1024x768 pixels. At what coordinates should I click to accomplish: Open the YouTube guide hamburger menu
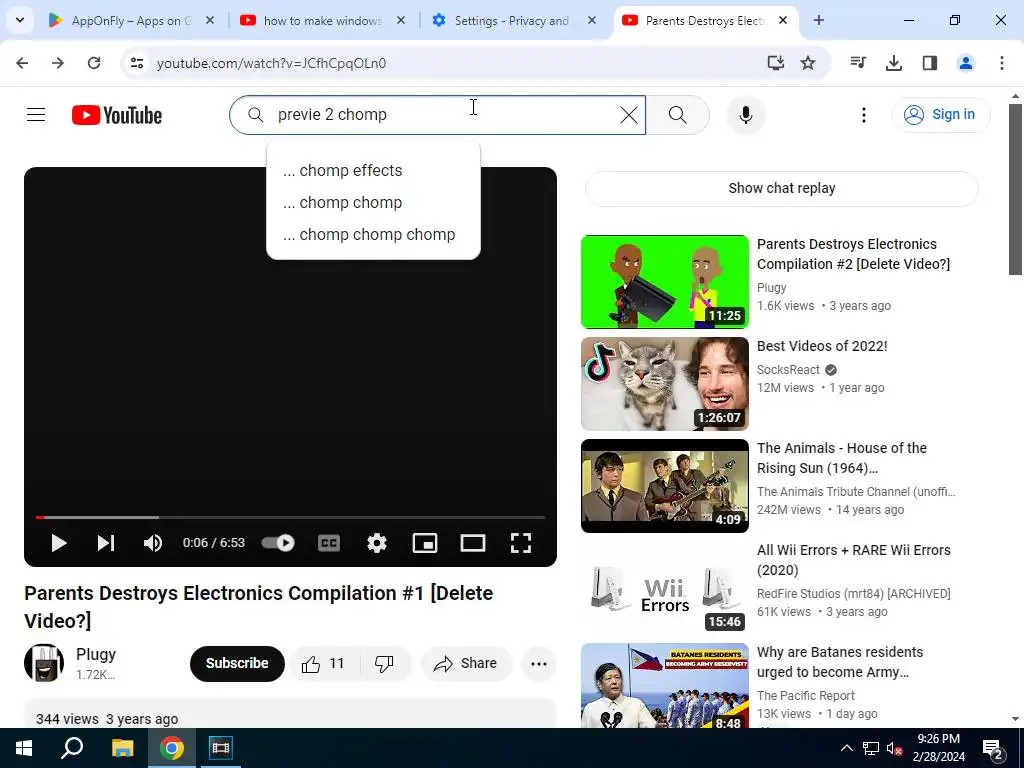(x=36, y=115)
